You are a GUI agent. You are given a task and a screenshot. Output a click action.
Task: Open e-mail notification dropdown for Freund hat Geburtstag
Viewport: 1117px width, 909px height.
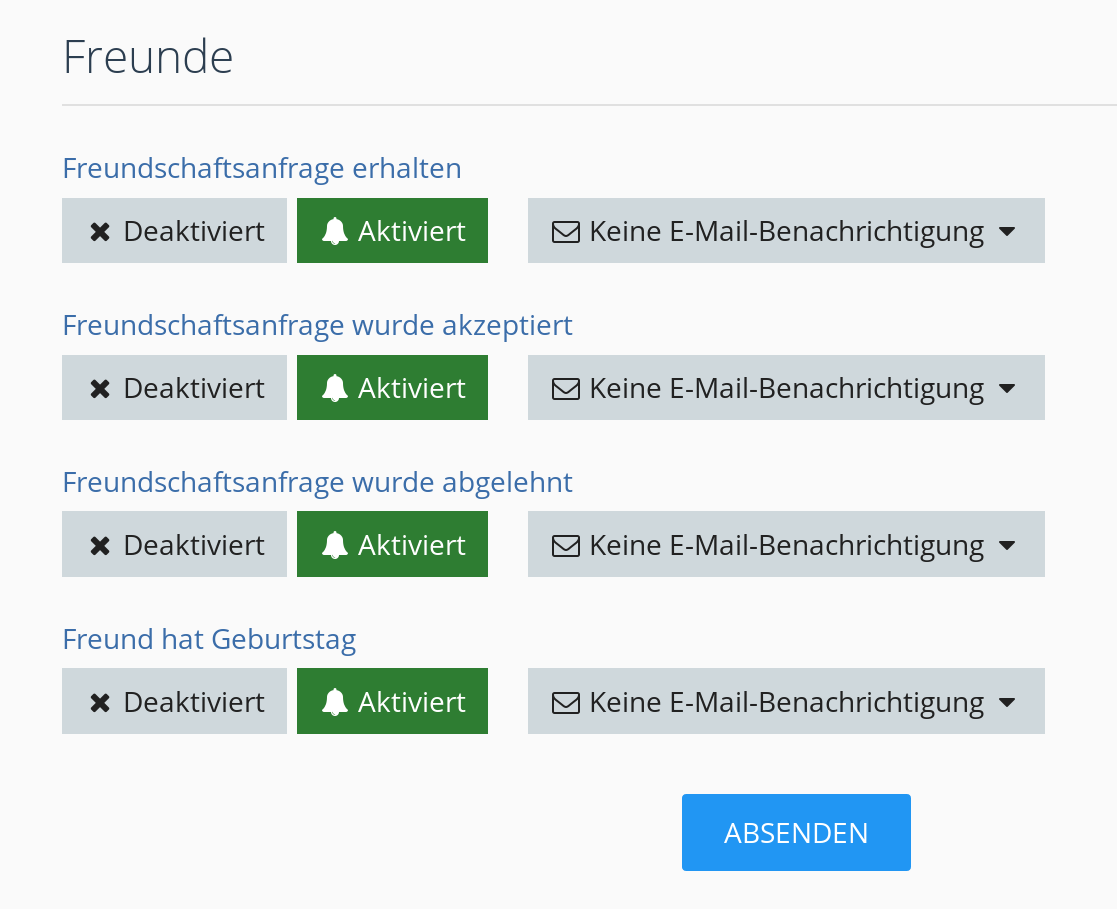[786, 702]
